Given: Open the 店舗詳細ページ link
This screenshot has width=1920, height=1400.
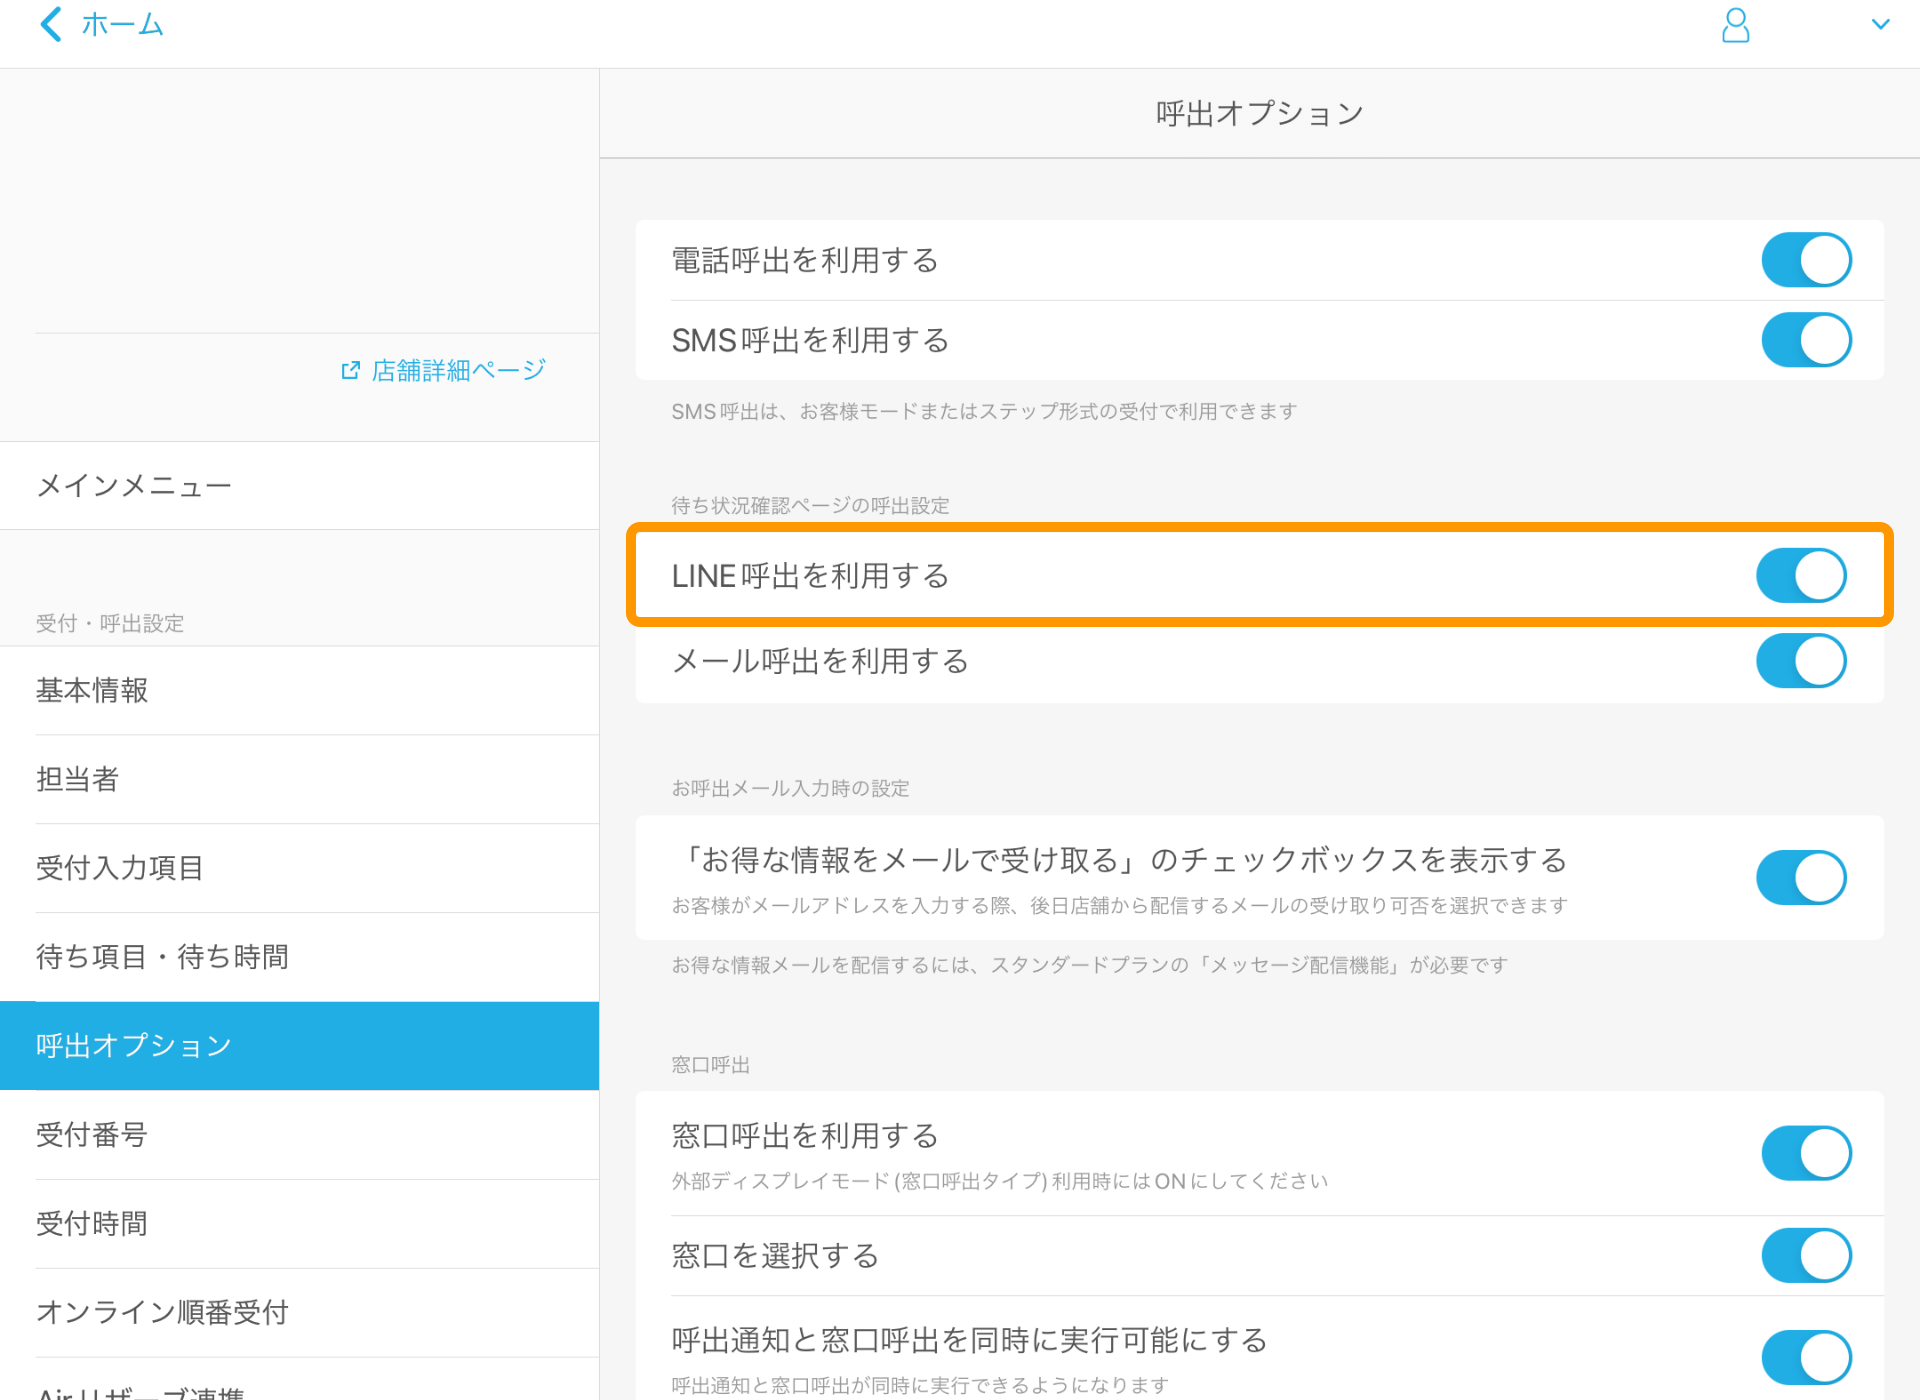Looking at the screenshot, I should 458,371.
